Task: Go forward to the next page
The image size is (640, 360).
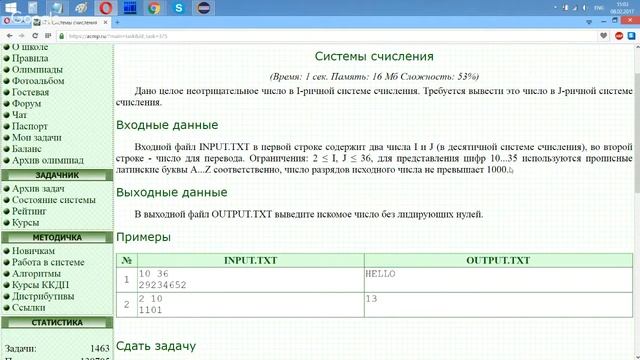Action: 22,36
